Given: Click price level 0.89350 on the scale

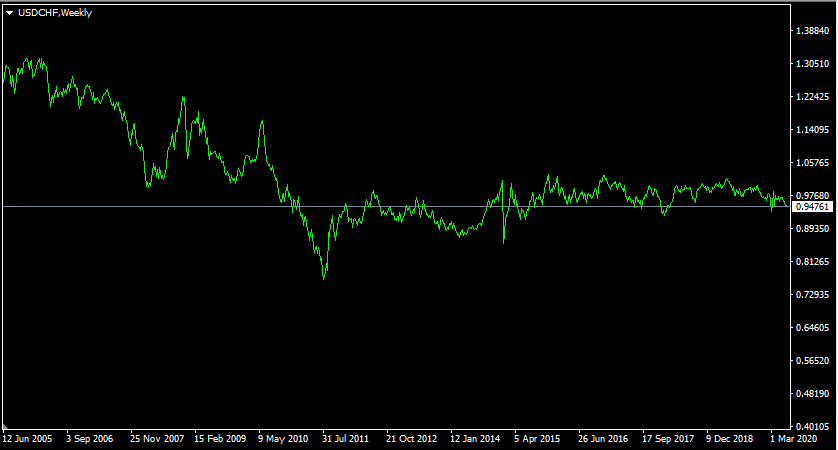Looking at the screenshot, I should [x=812, y=229].
